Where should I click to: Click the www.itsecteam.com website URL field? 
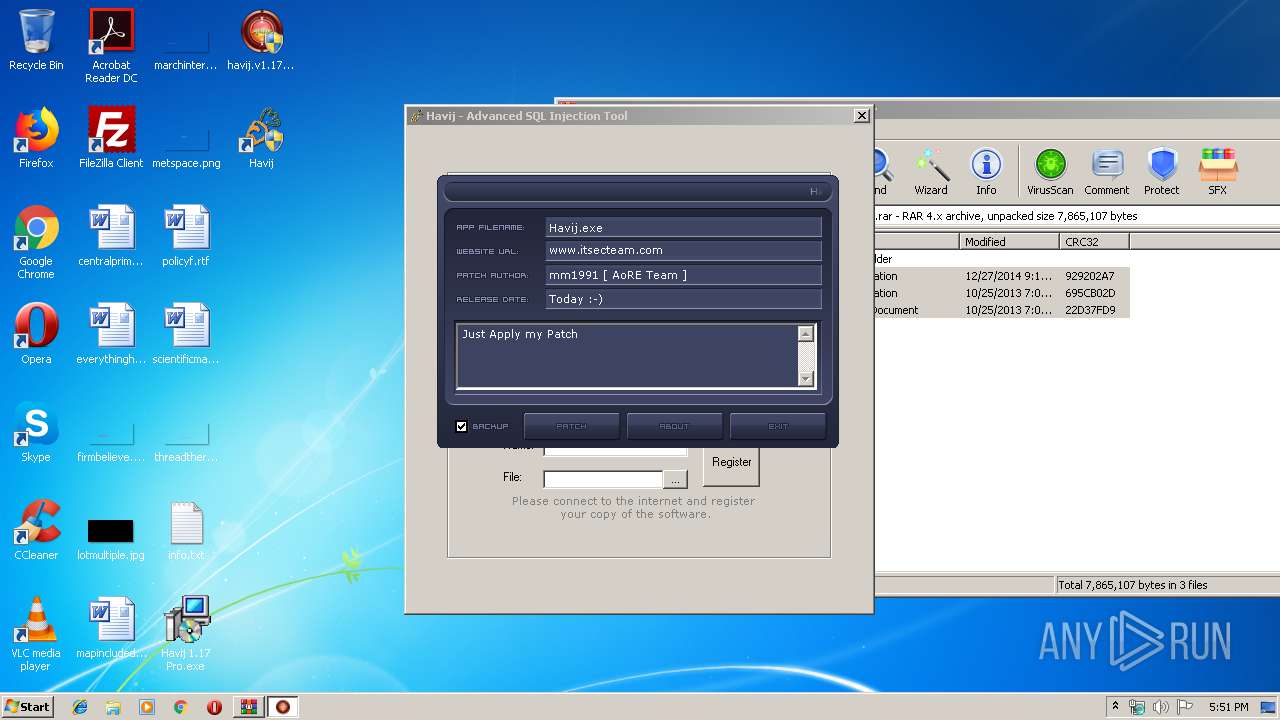[x=684, y=251]
